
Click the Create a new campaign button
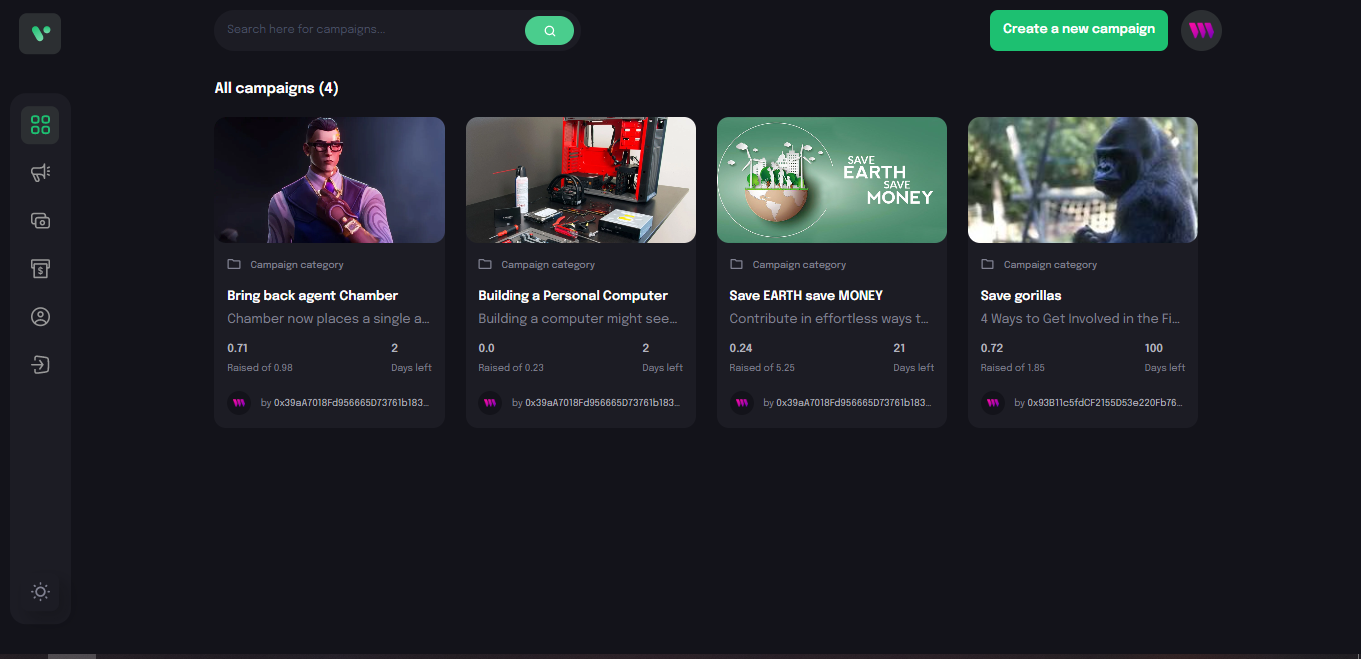[x=1078, y=30]
